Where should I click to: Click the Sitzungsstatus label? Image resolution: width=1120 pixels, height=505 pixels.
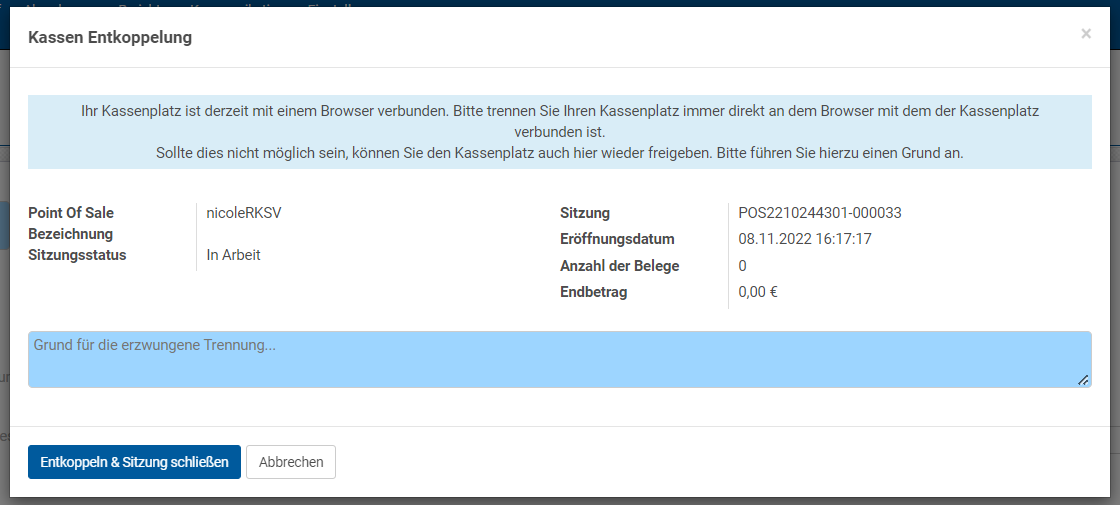[x=77, y=255]
